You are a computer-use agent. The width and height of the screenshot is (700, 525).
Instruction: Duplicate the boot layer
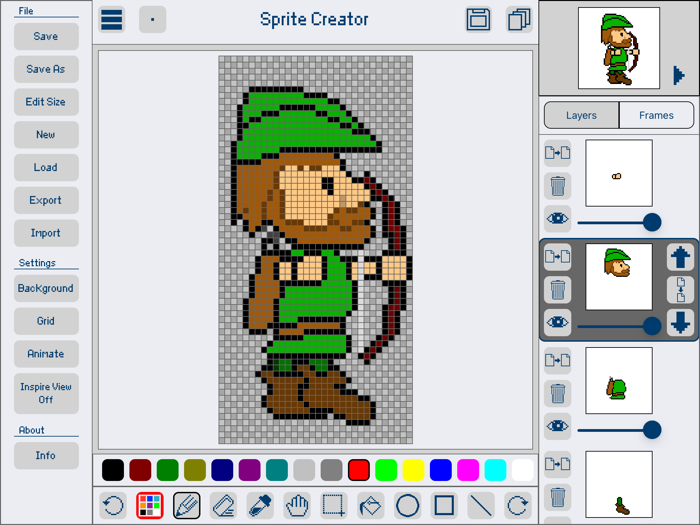tap(558, 464)
